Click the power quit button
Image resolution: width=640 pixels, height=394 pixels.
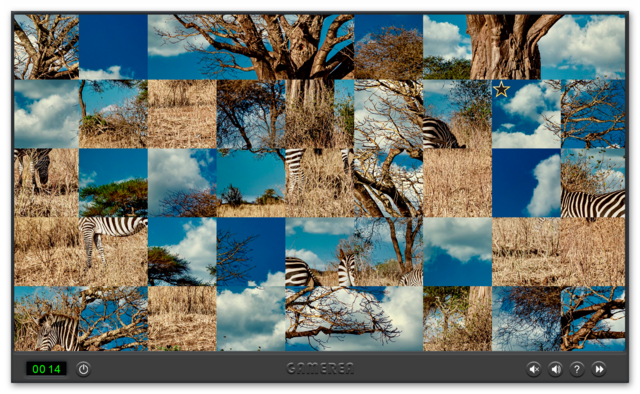click(83, 370)
